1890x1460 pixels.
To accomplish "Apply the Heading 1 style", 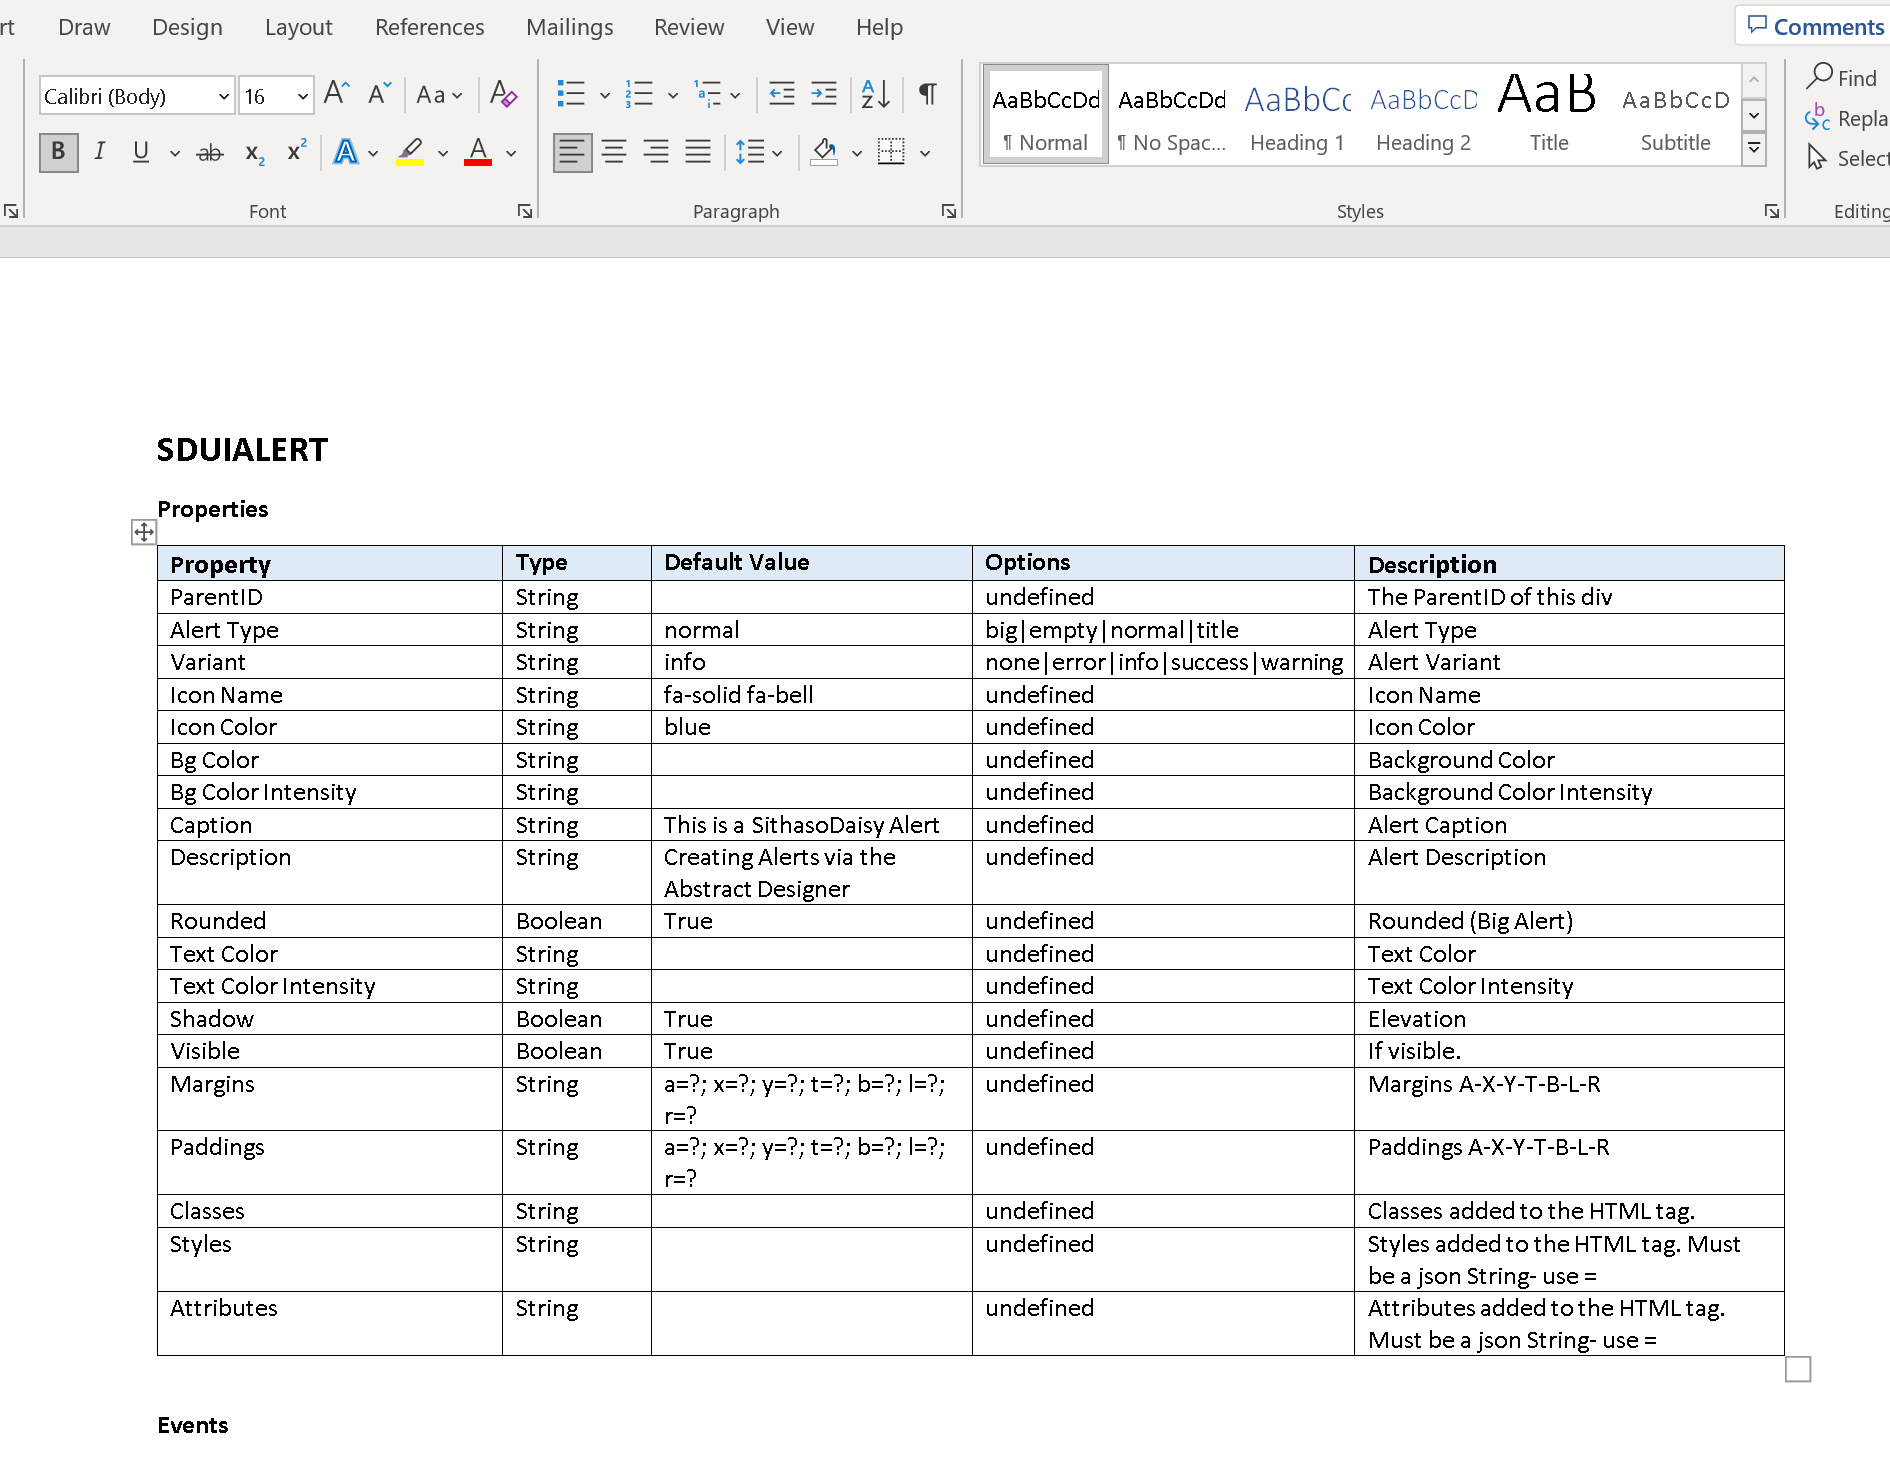I will click(x=1298, y=115).
